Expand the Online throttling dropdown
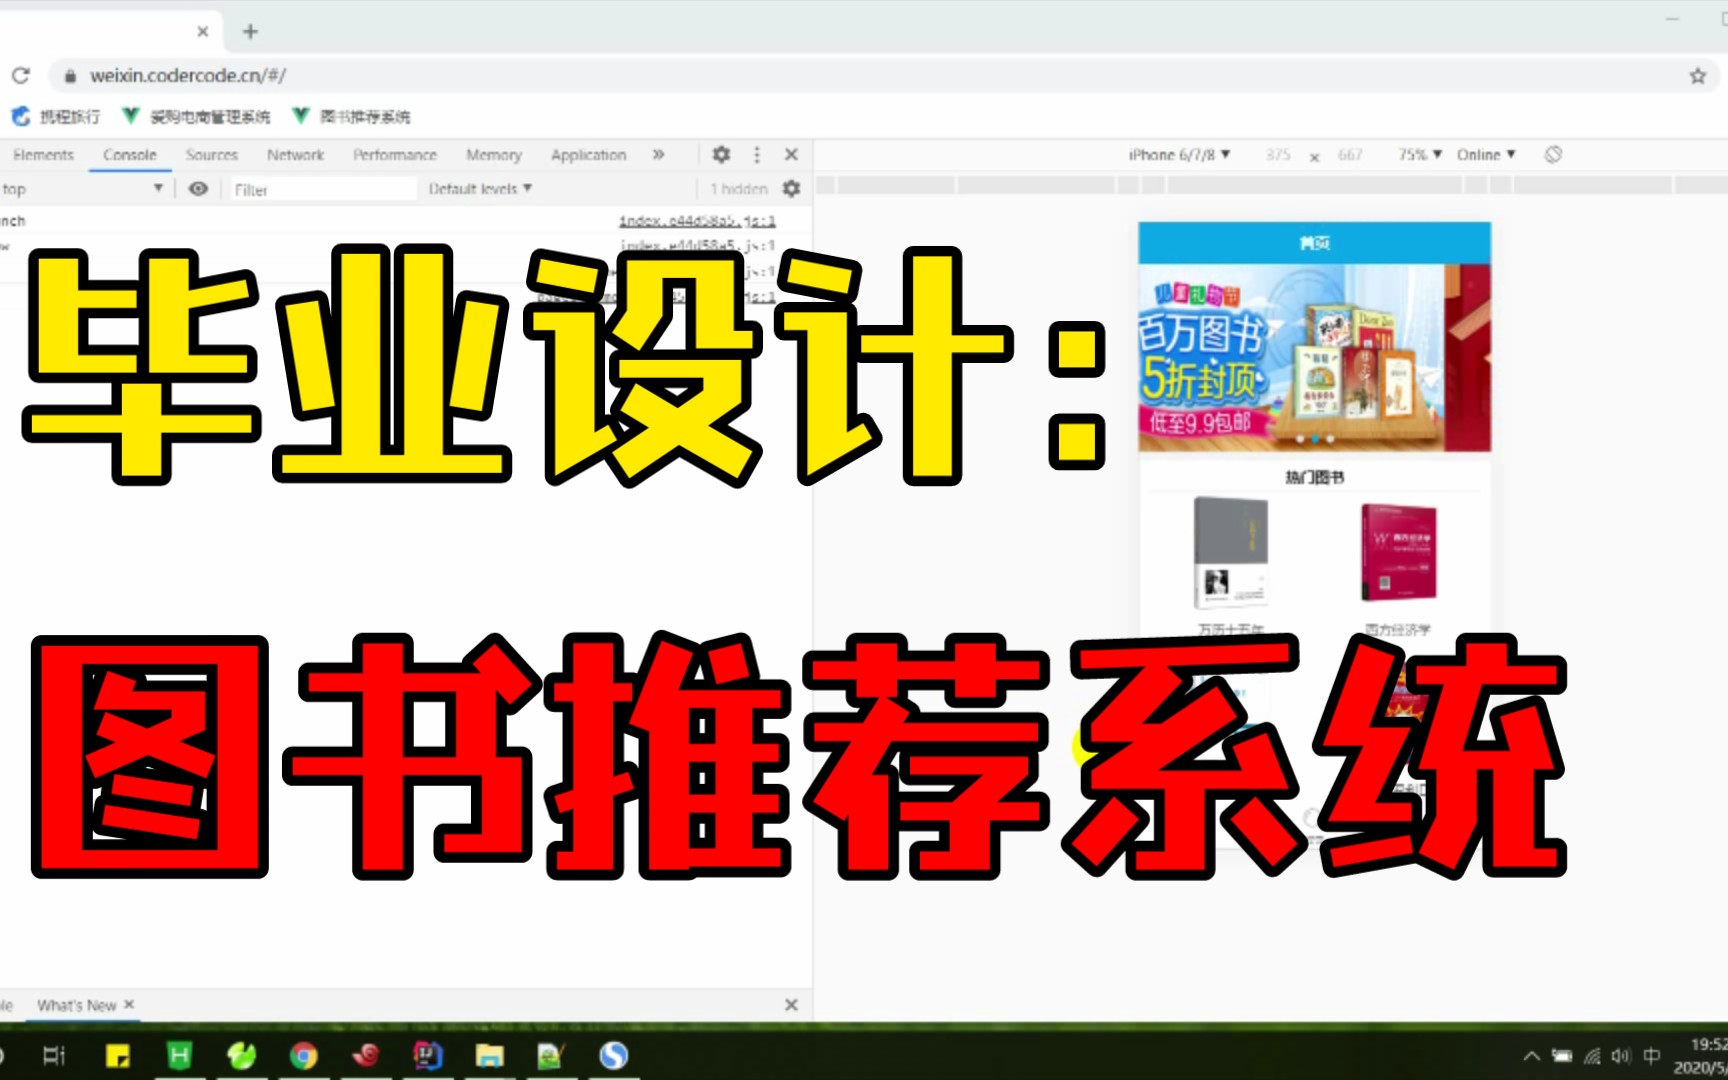Screen dimensions: 1728x1080 pos(1486,155)
